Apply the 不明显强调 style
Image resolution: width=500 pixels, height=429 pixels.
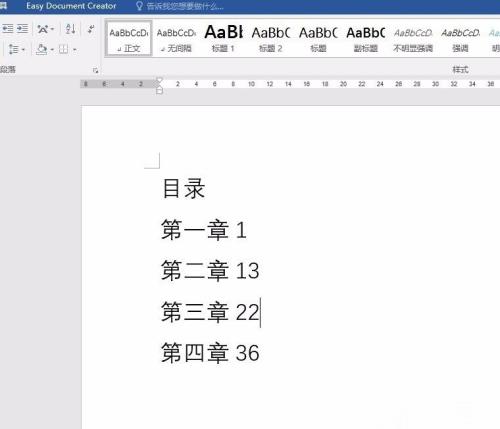(413, 38)
